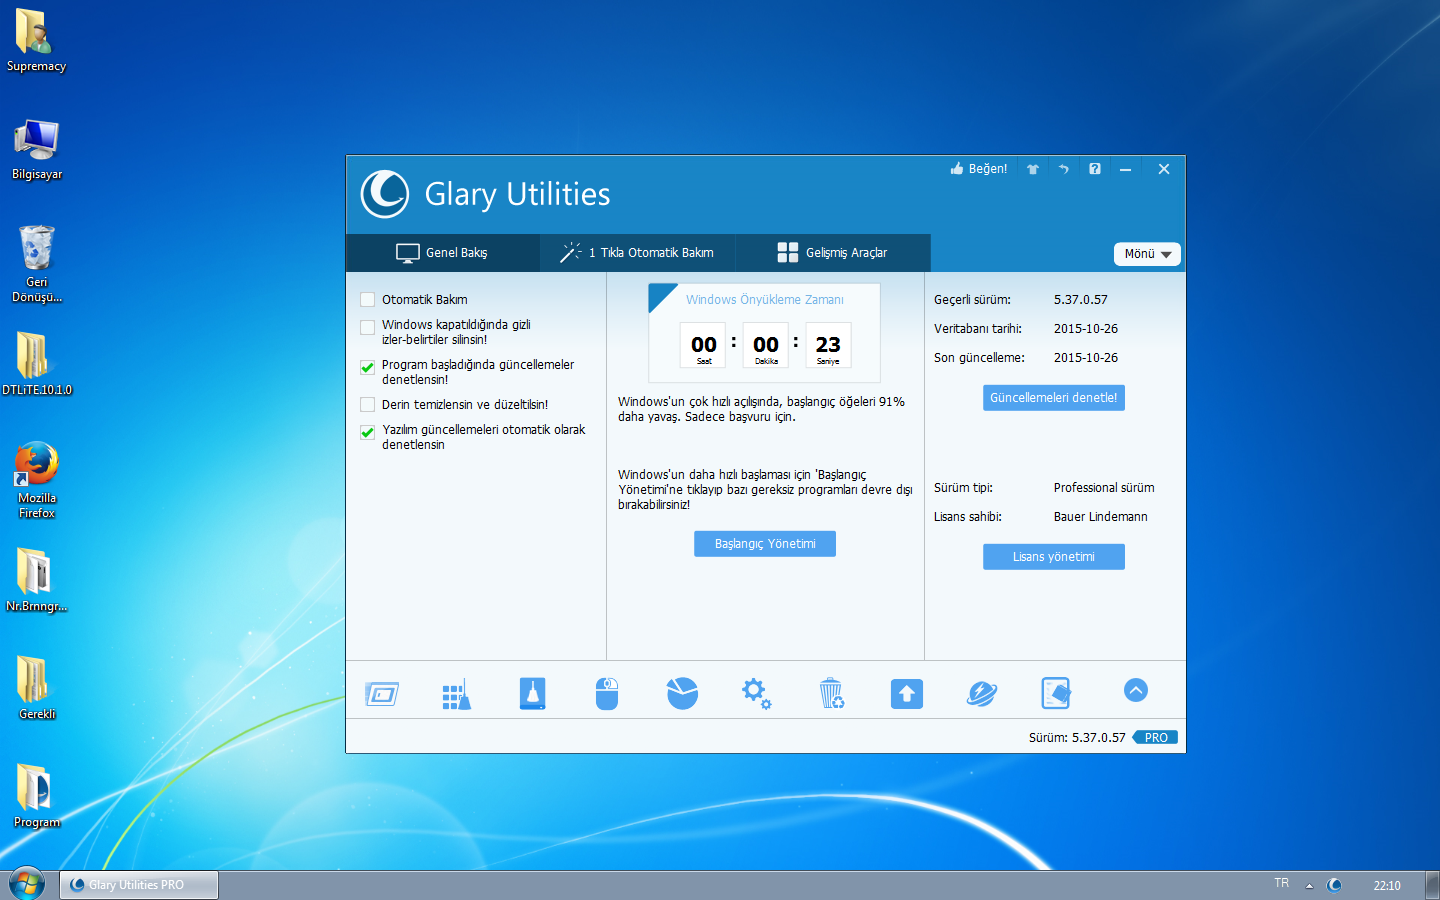Screen dimensions: 1440x900
Task: Uncheck Program başladığında güncellemeler denetlensin
Action: point(368,367)
